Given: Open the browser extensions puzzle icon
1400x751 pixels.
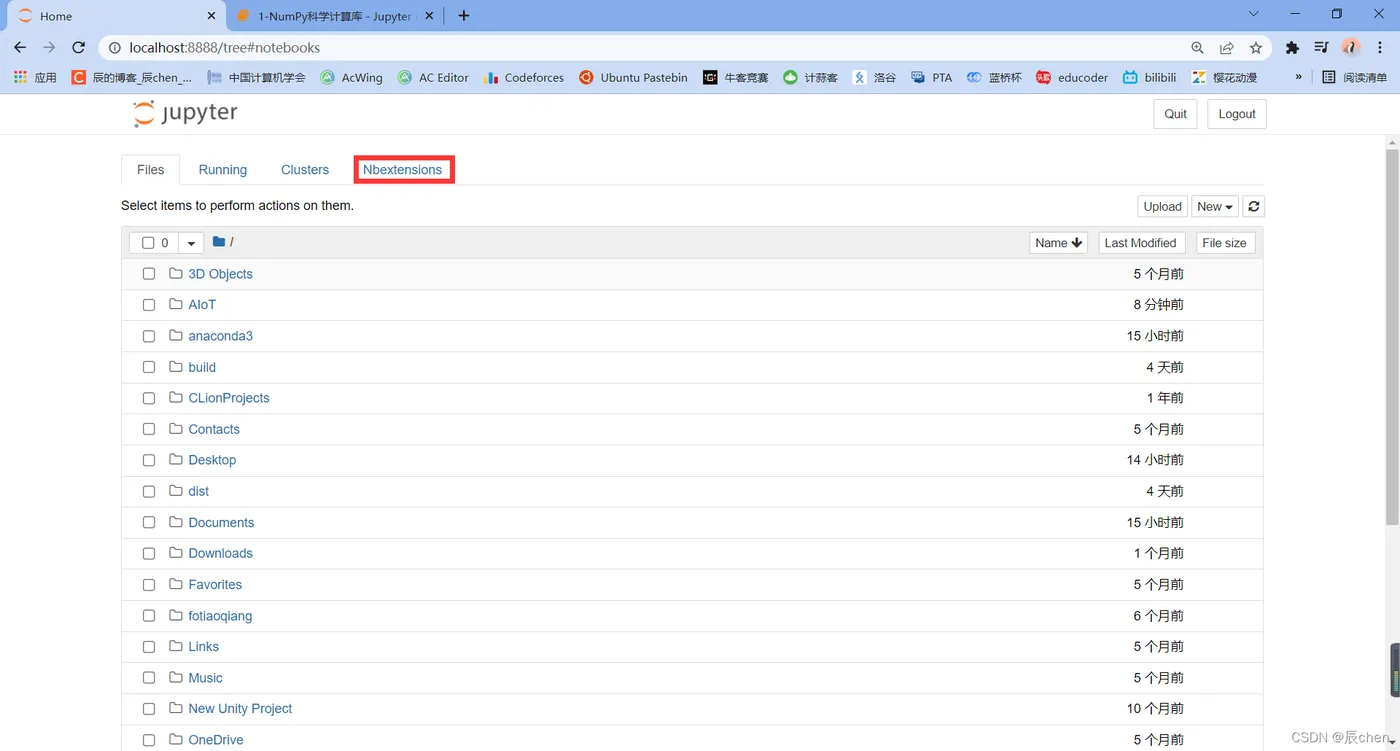Looking at the screenshot, I should (x=1292, y=47).
